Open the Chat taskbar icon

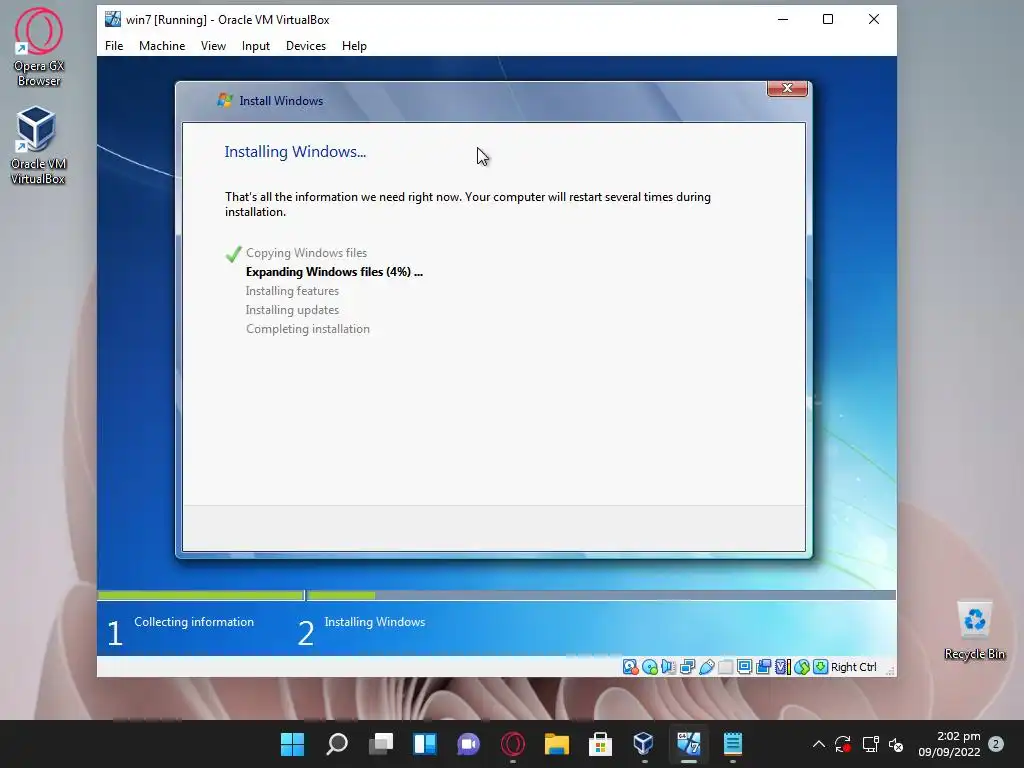(468, 744)
